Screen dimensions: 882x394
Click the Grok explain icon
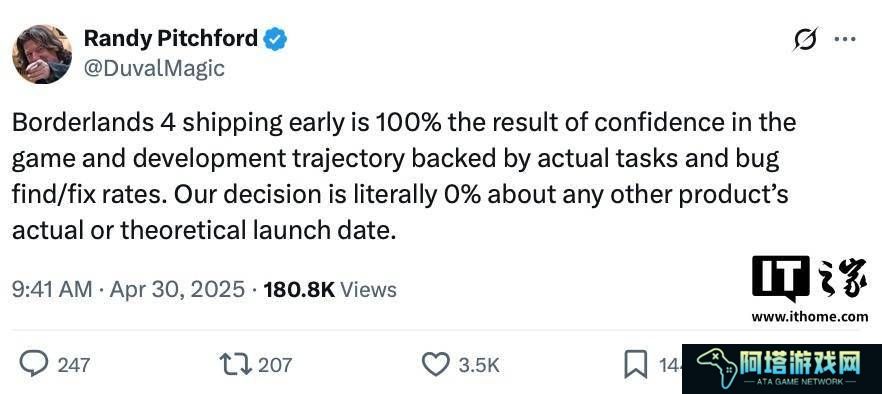click(x=806, y=39)
